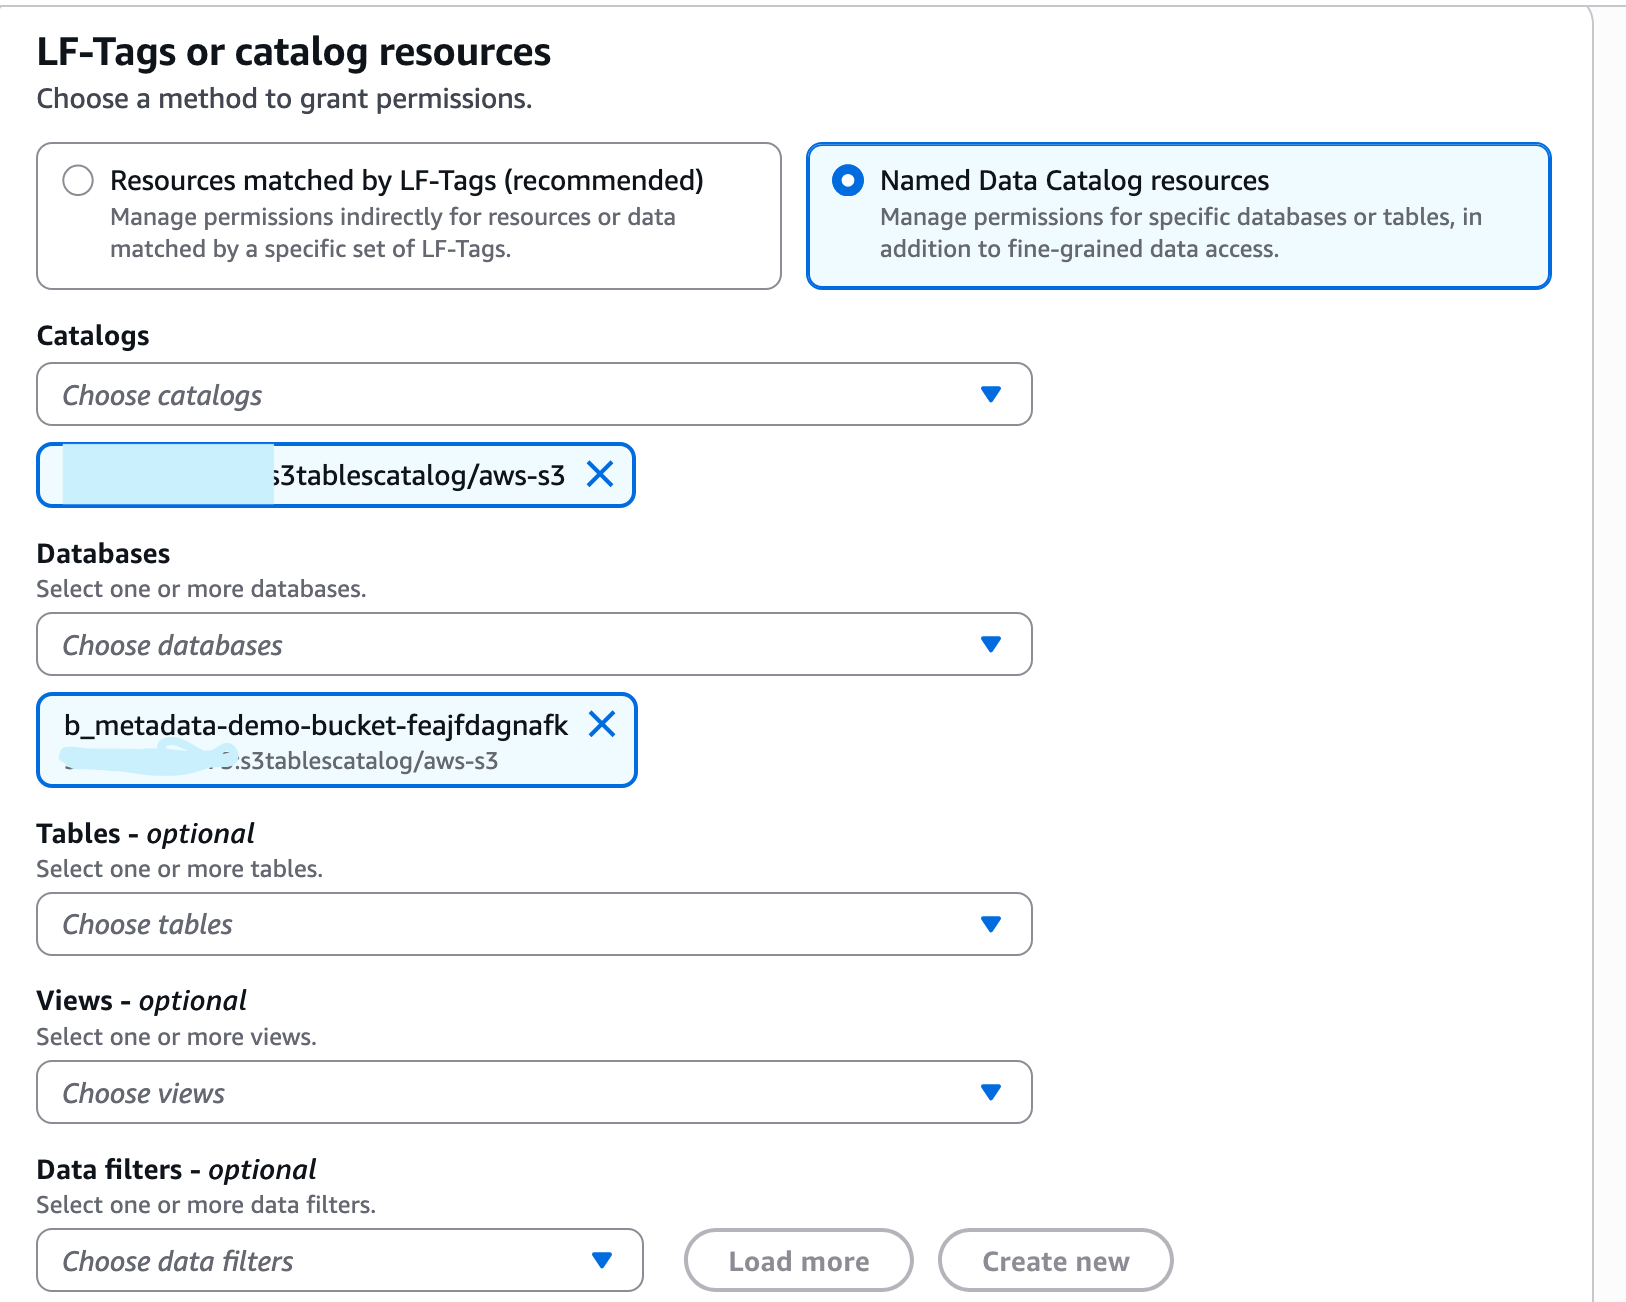This screenshot has height=1302, width=1626.
Task: Click the Choose data filters dropdown arrow
Action: point(602,1261)
